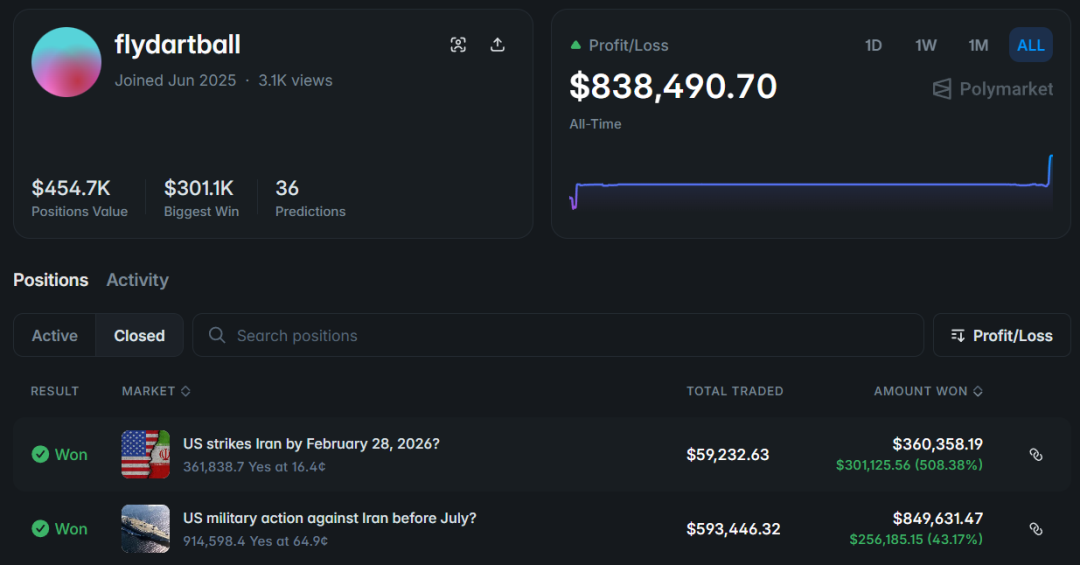Screen dimensions: 1080x565
Task: Sort by the Amount Won column
Action: 927,391
